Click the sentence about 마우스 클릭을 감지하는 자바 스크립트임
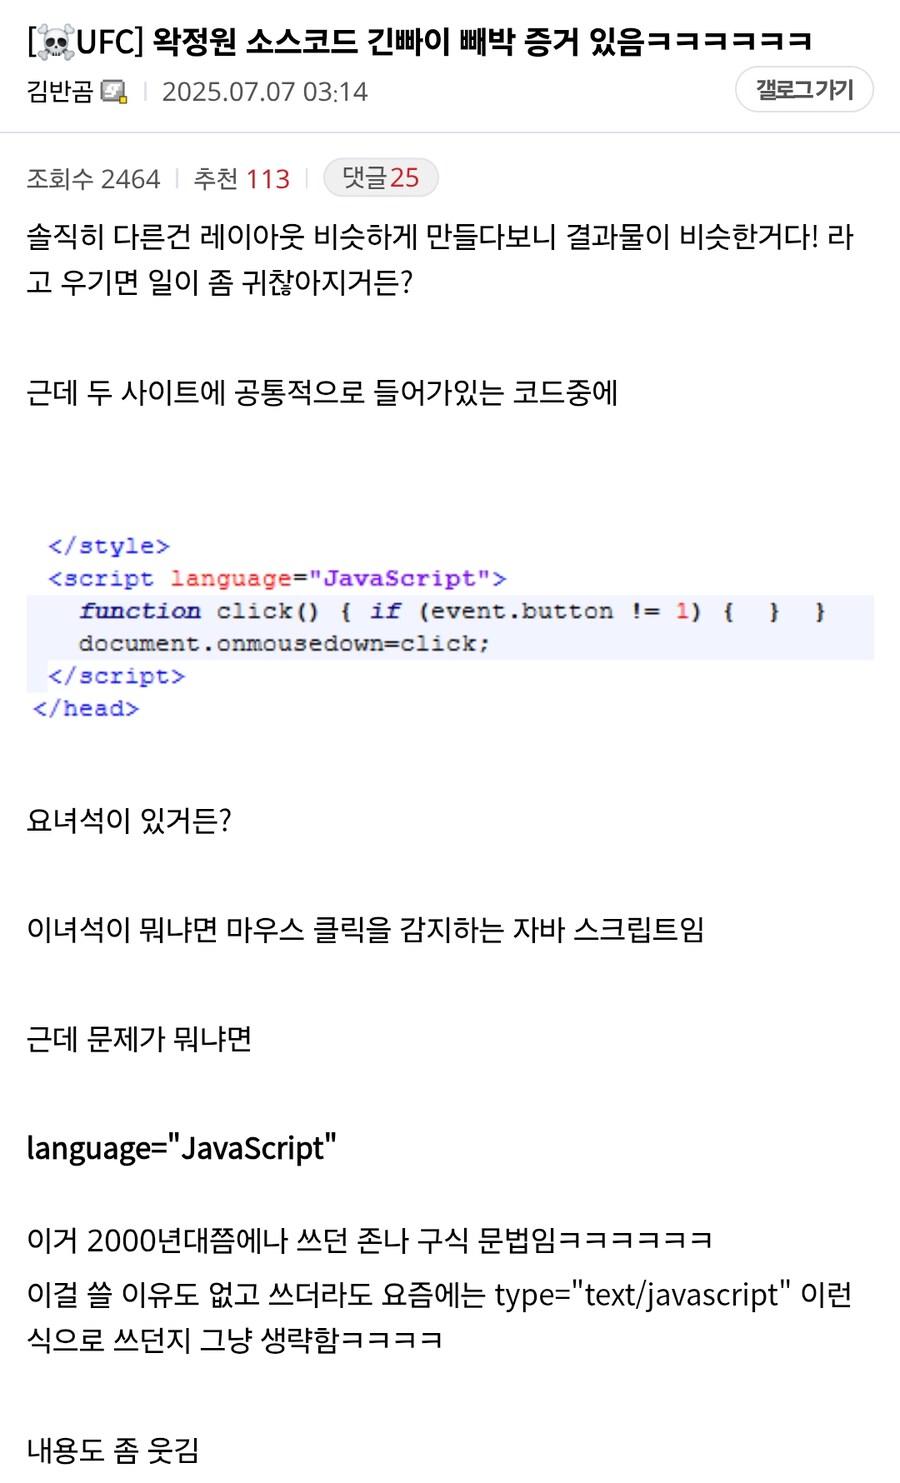900x1483 pixels. 365,930
